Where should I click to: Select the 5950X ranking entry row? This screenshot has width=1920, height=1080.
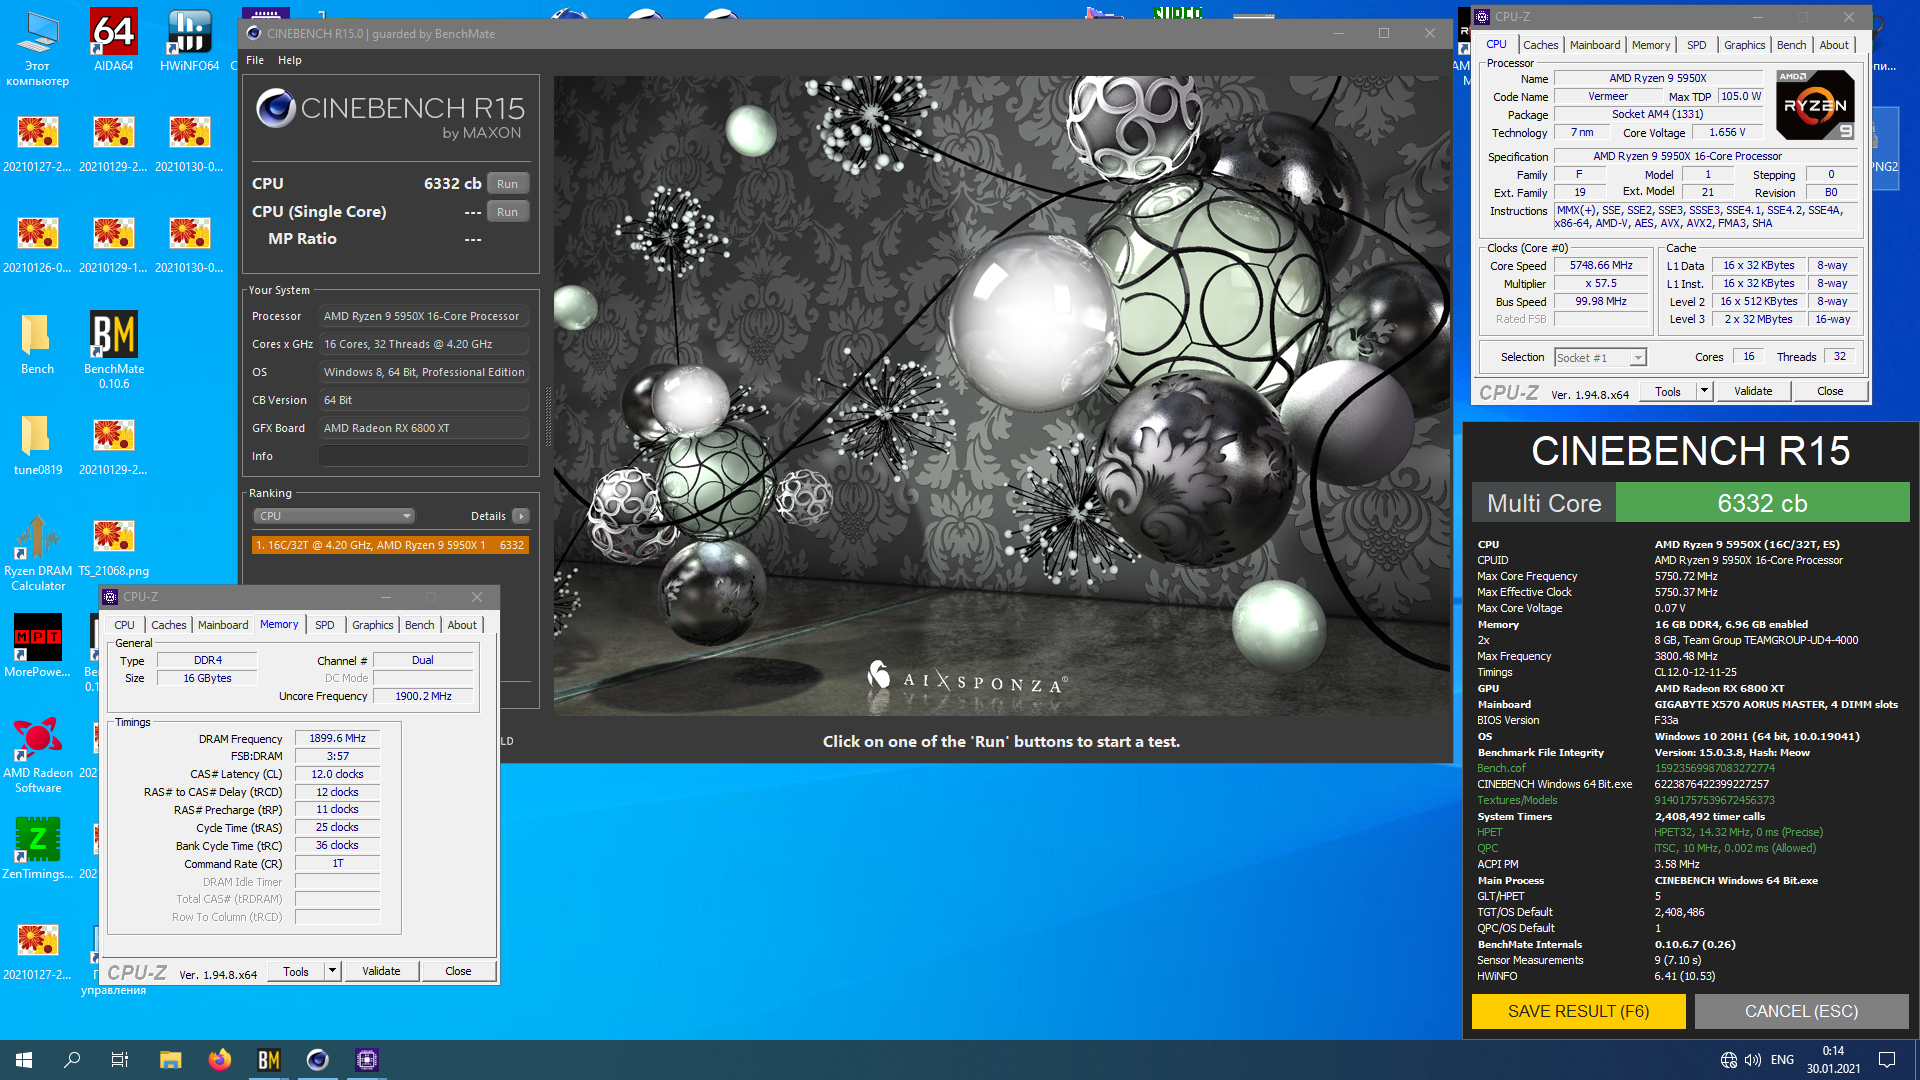click(390, 545)
